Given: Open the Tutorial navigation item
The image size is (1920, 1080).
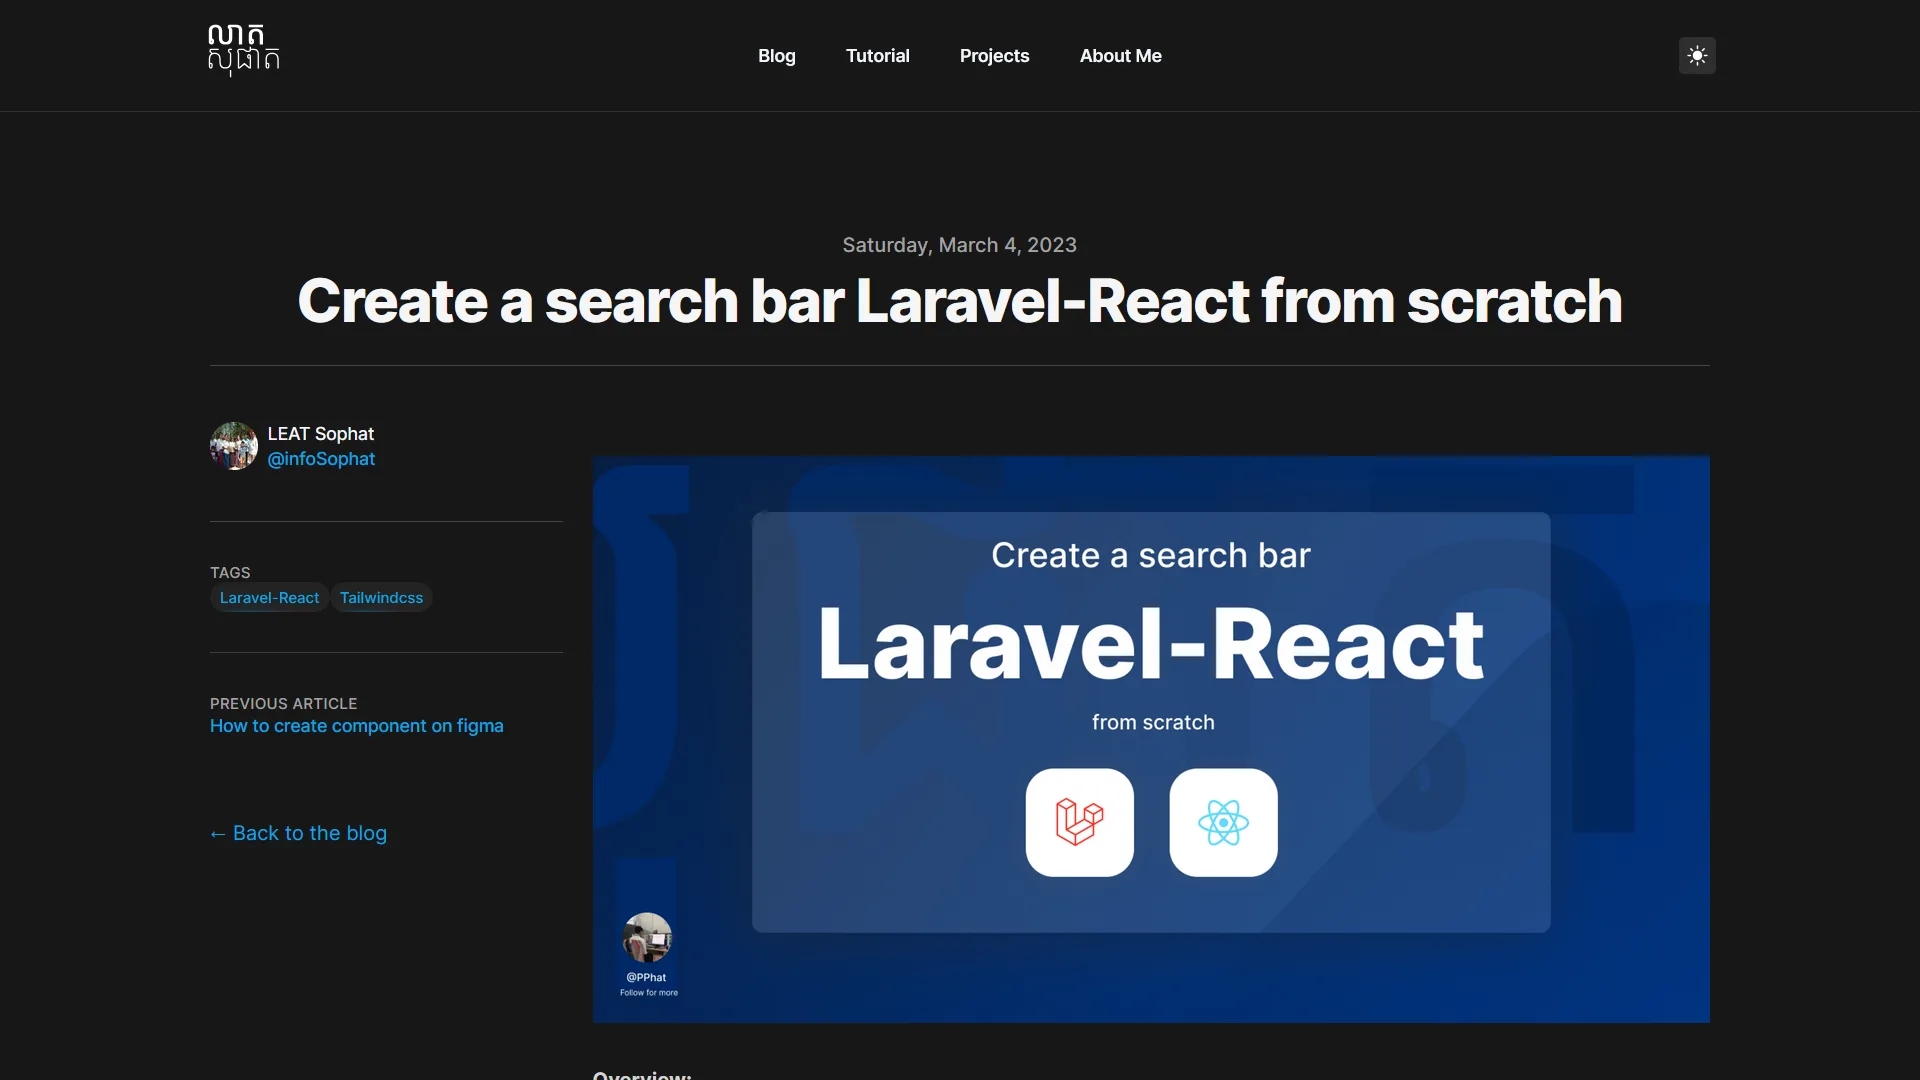Looking at the screenshot, I should tap(878, 55).
